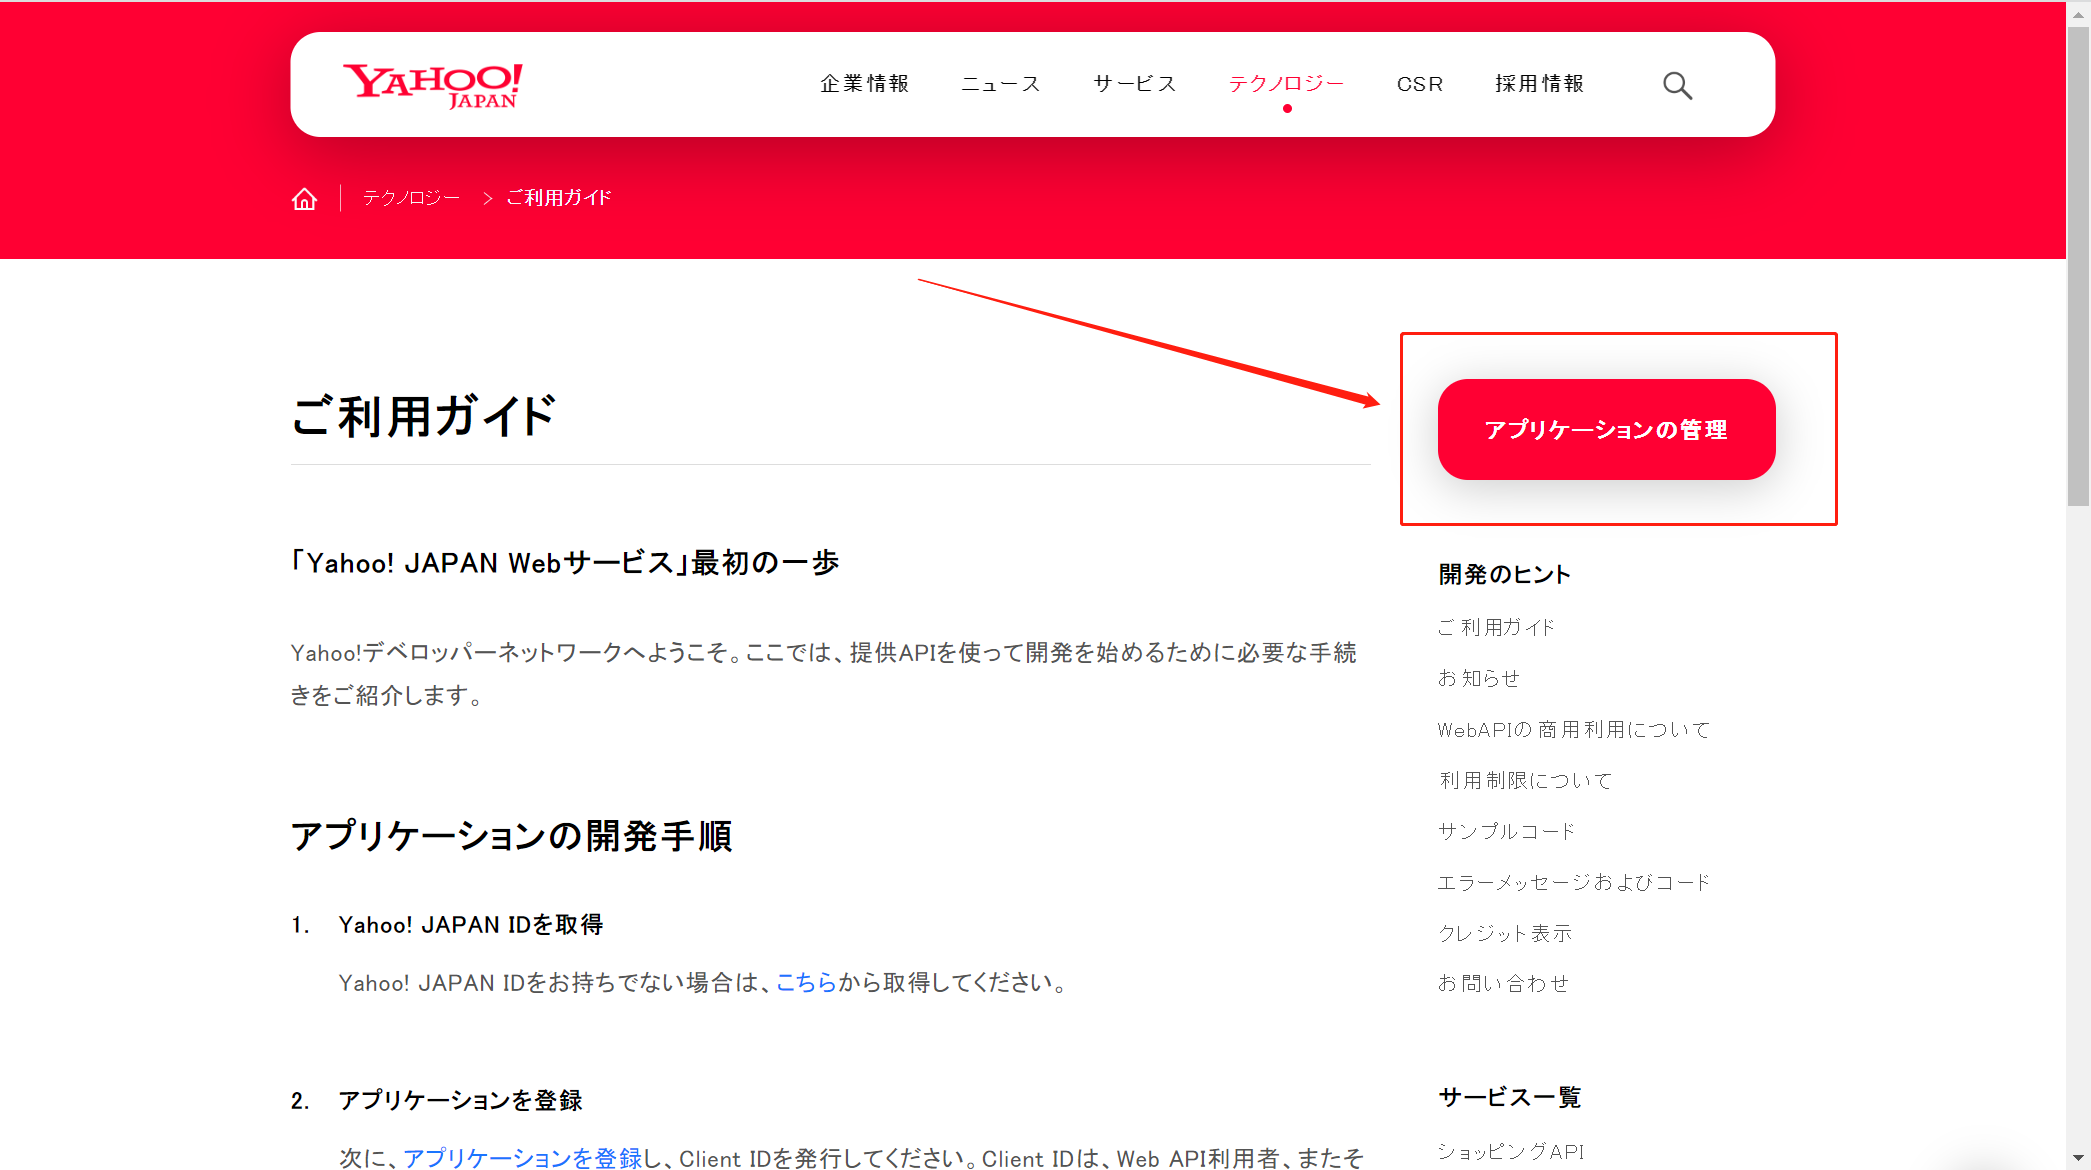Click the こちら link for ID registration
The image size is (2091, 1170).
tap(806, 982)
